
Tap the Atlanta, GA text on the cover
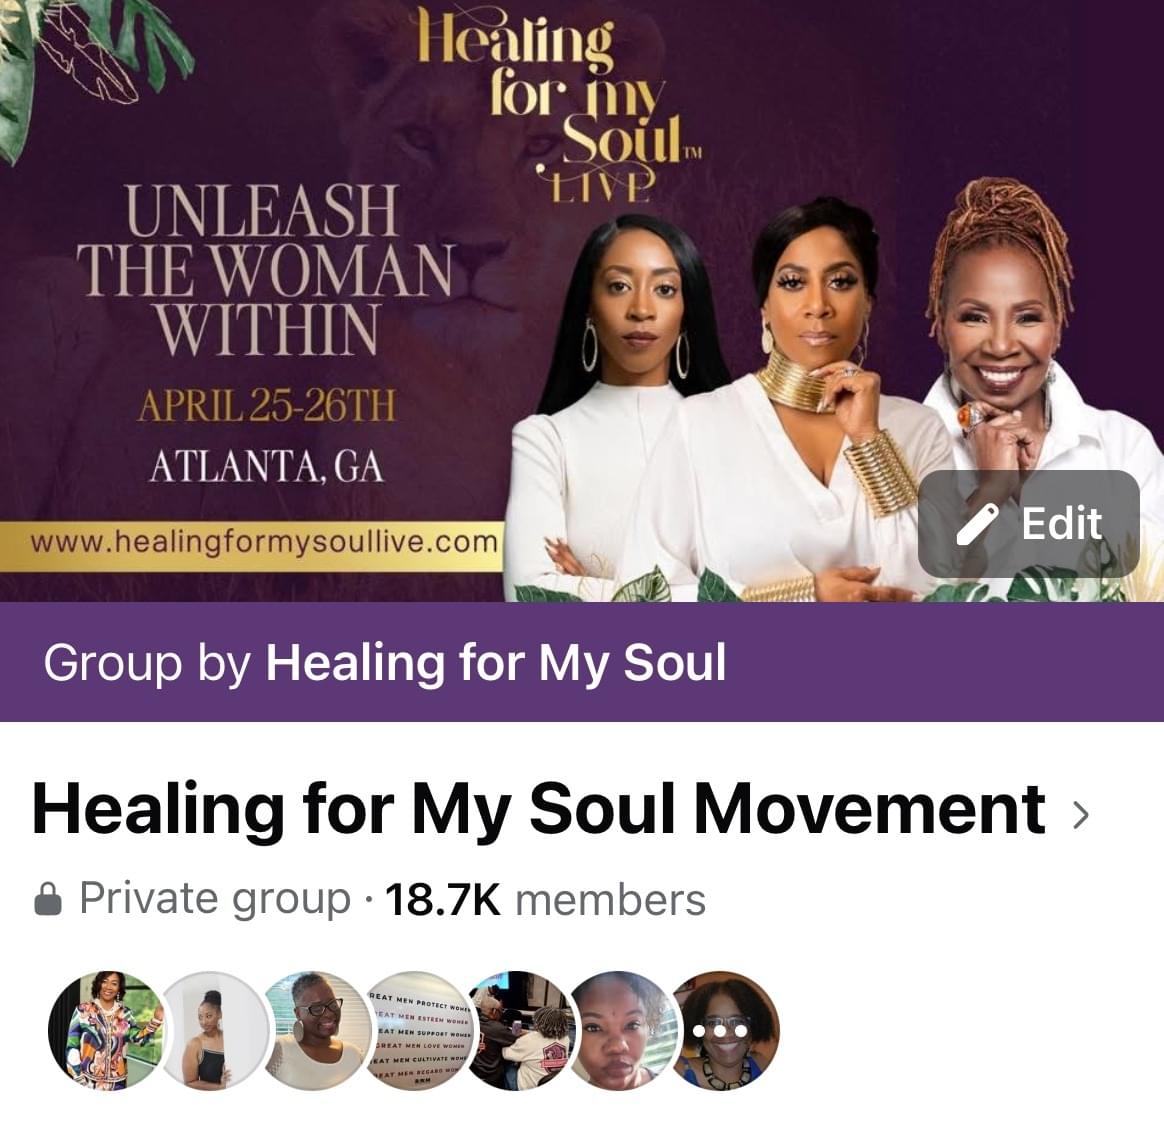coord(267,466)
